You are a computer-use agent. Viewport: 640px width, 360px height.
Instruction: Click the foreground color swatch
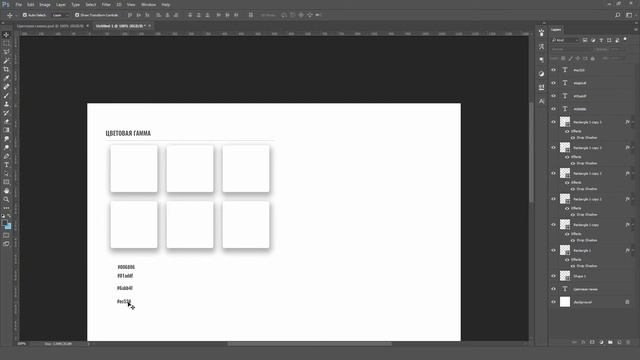point(4,223)
